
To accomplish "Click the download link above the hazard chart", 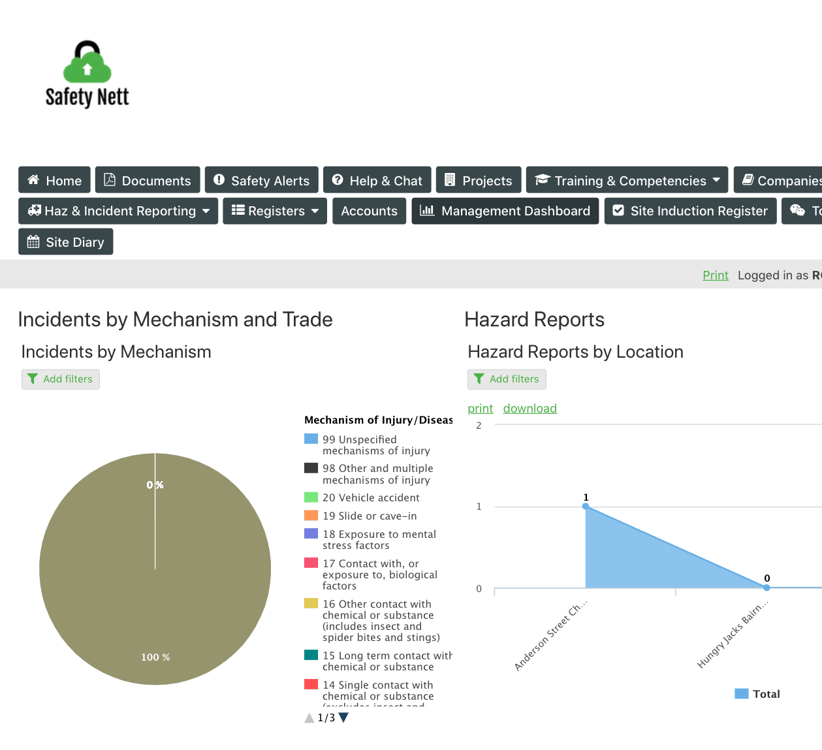I will pos(530,408).
